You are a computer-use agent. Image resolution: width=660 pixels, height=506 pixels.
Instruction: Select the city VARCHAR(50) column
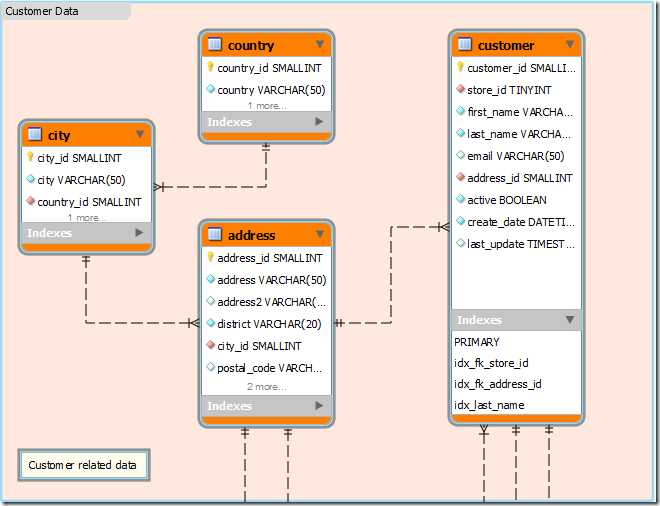point(86,180)
